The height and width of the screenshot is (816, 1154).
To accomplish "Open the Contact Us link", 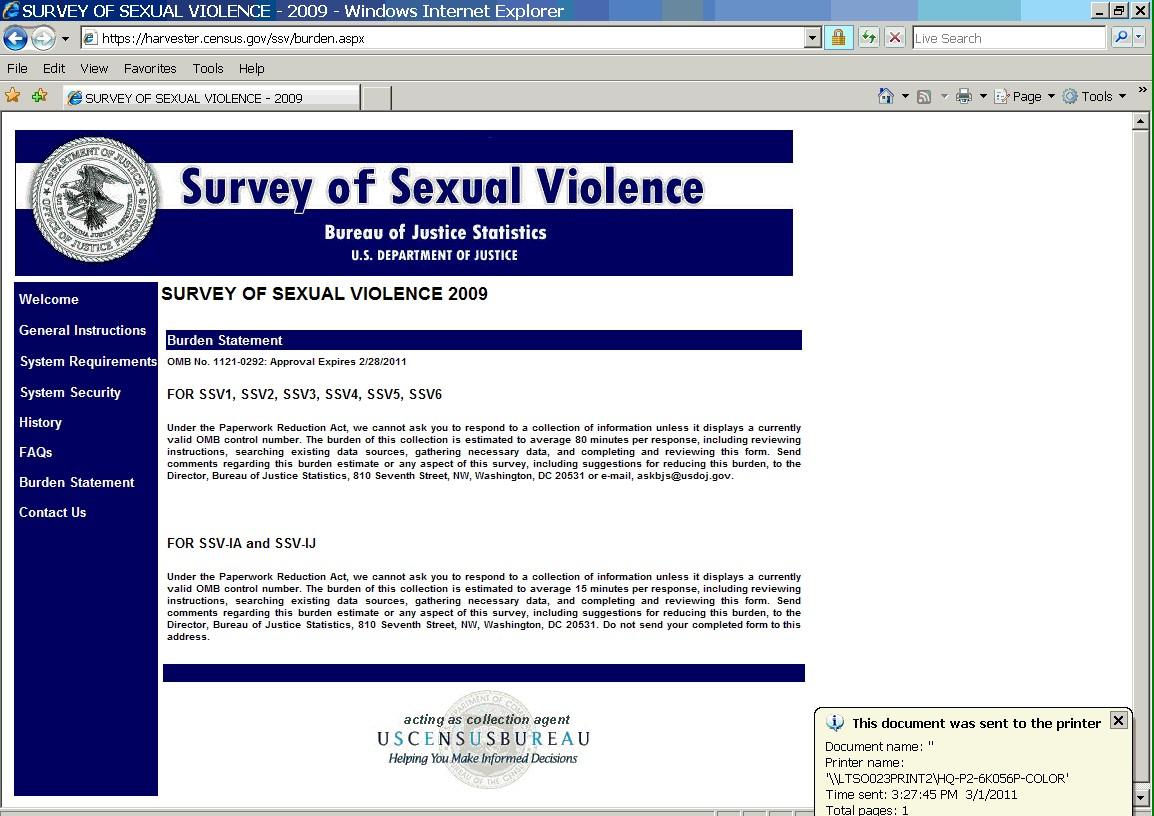I will coord(52,512).
